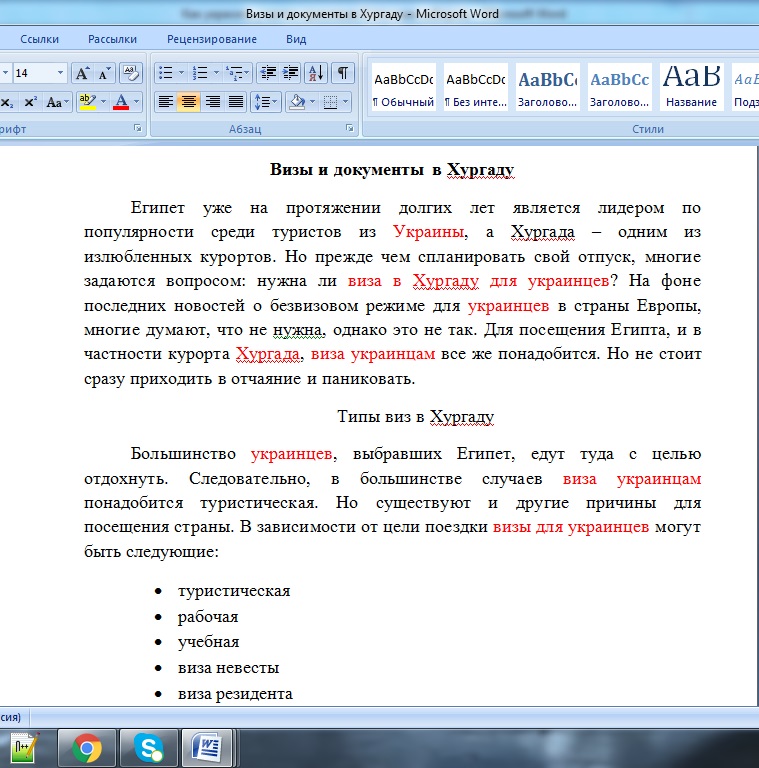Click the red phrase 'визы для украинцев'
Image resolution: width=759 pixels, height=768 pixels.
click(x=571, y=527)
